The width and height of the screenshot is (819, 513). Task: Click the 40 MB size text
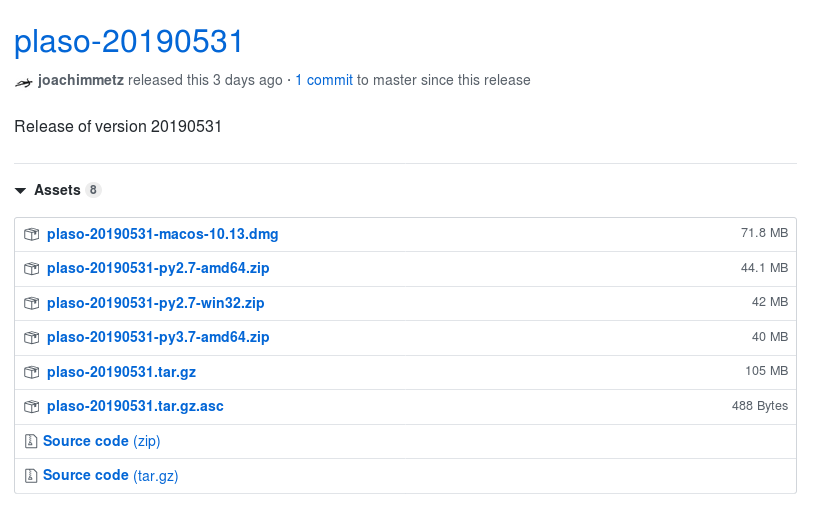pyautogui.click(x=770, y=337)
